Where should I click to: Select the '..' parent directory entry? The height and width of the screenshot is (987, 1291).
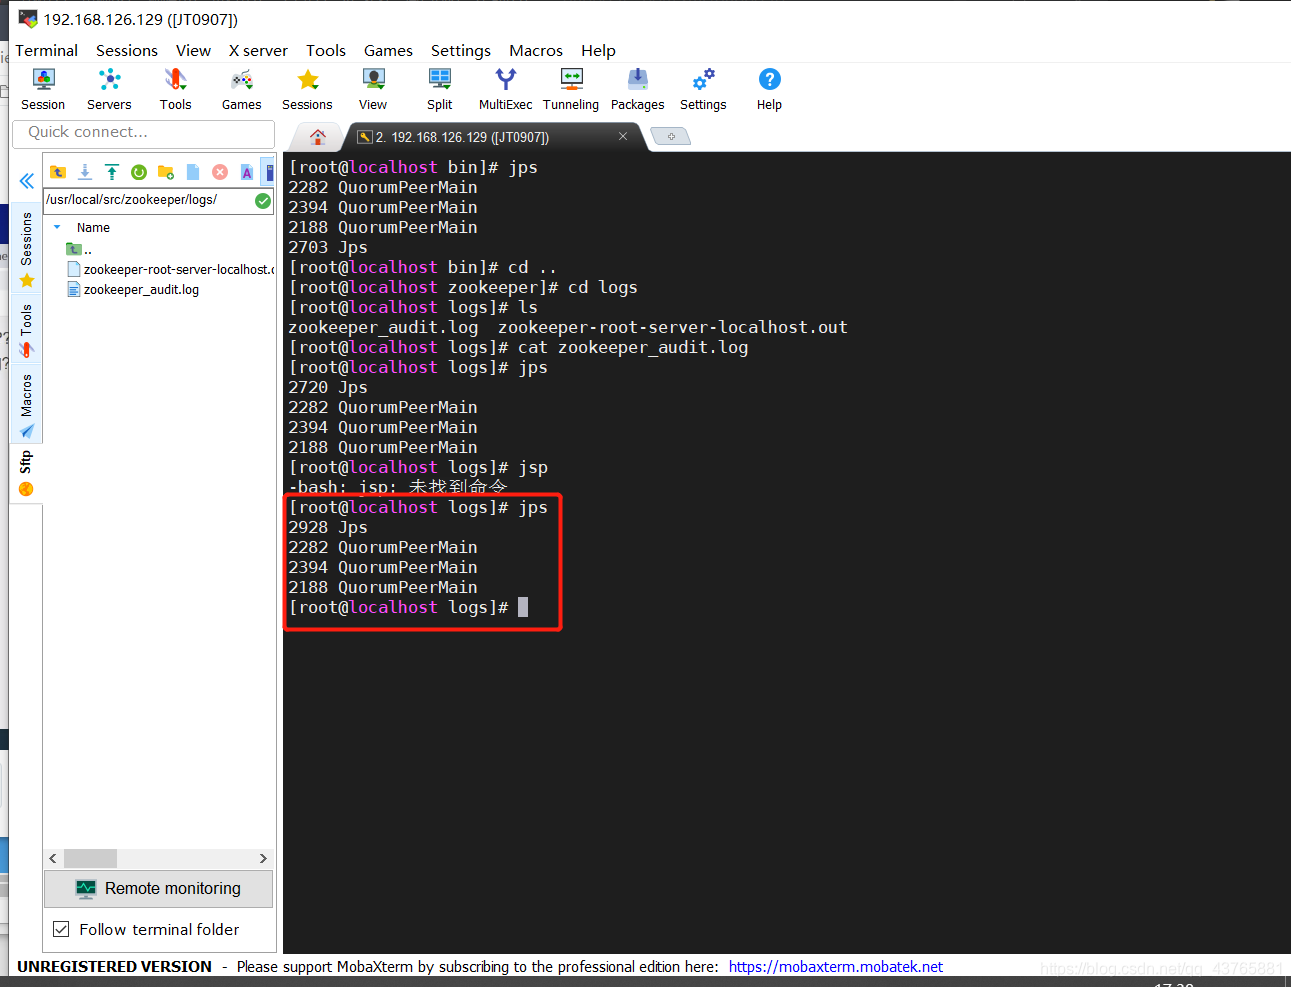pyautogui.click(x=79, y=249)
